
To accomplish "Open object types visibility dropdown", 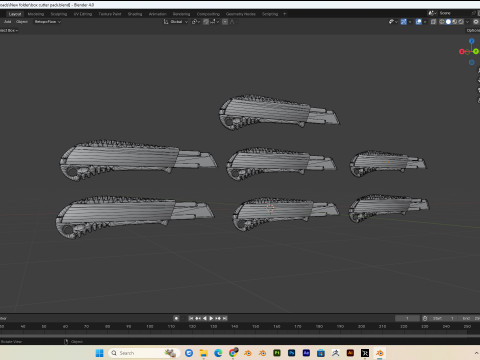I will pos(393,22).
